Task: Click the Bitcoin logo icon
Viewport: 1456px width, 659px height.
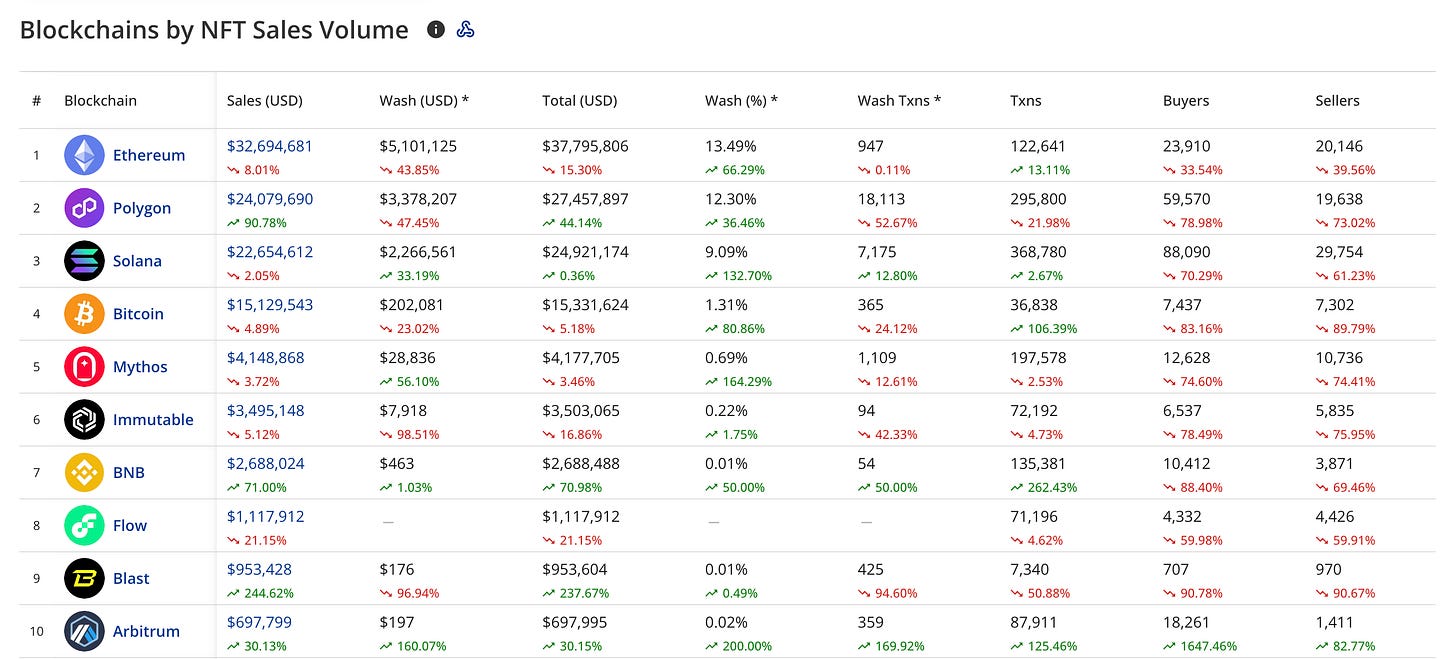Action: 84,314
